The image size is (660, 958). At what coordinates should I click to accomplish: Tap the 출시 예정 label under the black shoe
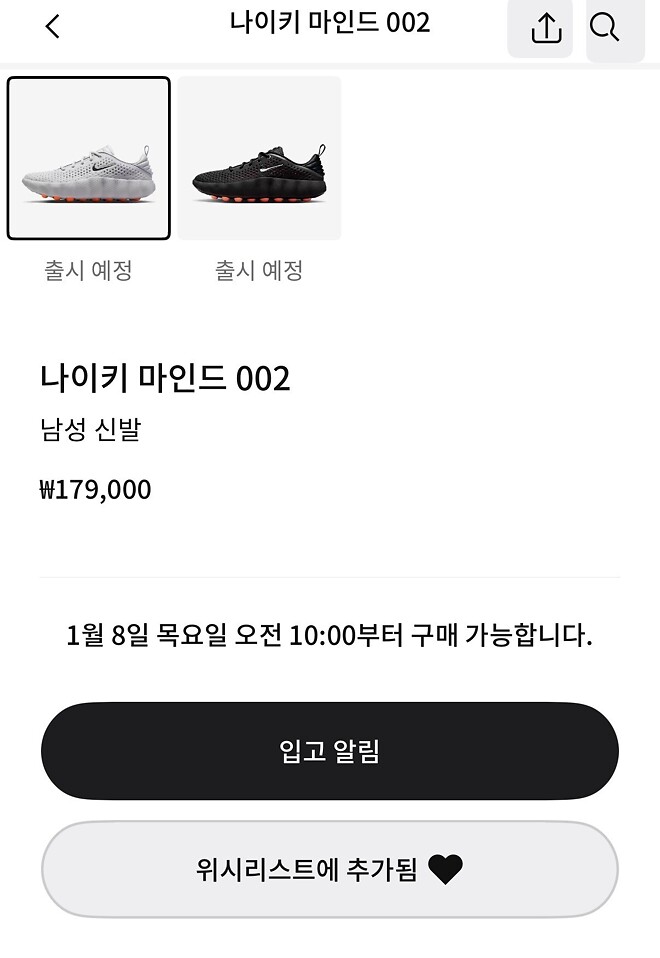[x=260, y=270]
